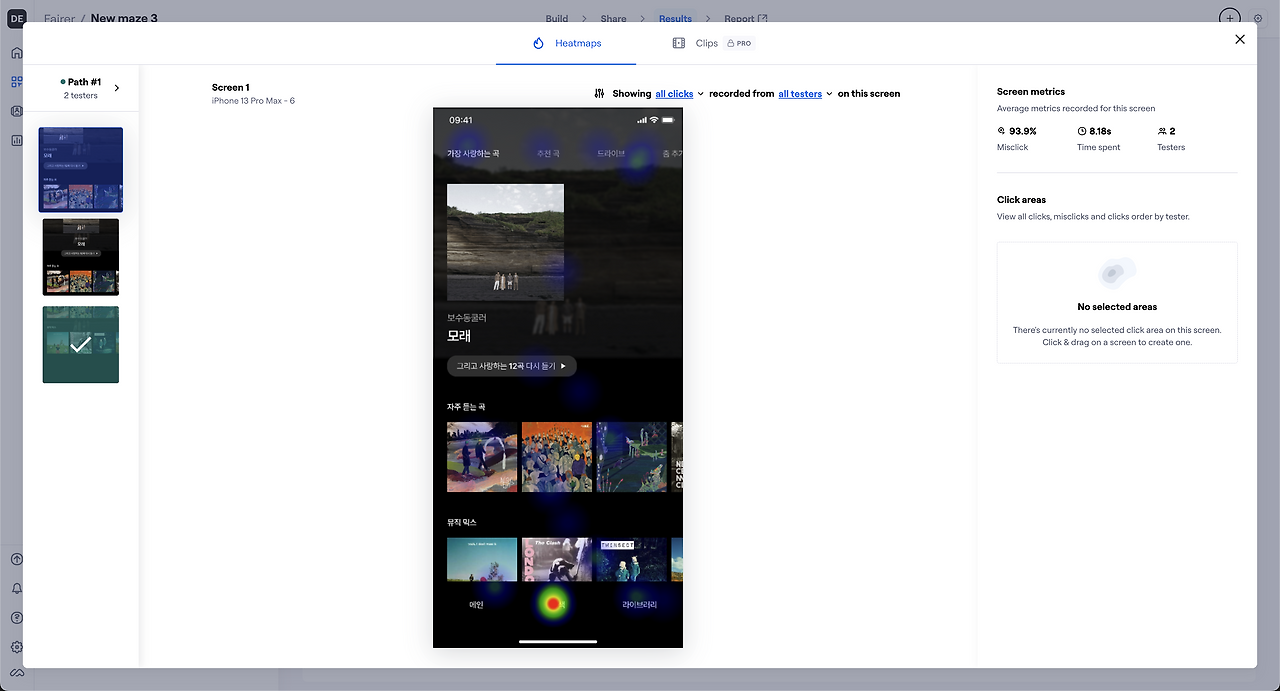Click the Misclick metric icon

1002,131
